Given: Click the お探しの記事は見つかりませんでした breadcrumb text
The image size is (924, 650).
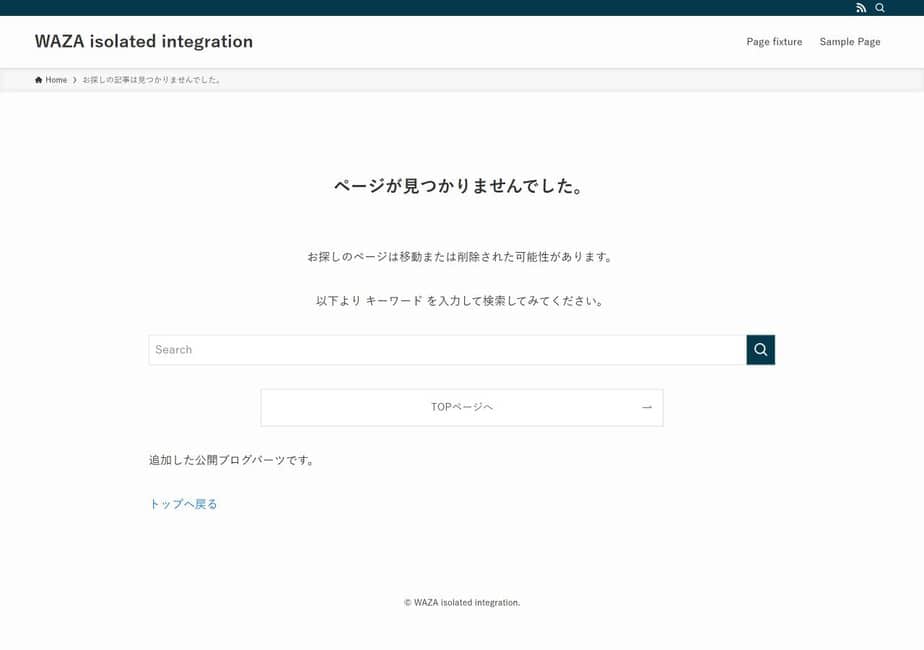Looking at the screenshot, I should point(152,80).
